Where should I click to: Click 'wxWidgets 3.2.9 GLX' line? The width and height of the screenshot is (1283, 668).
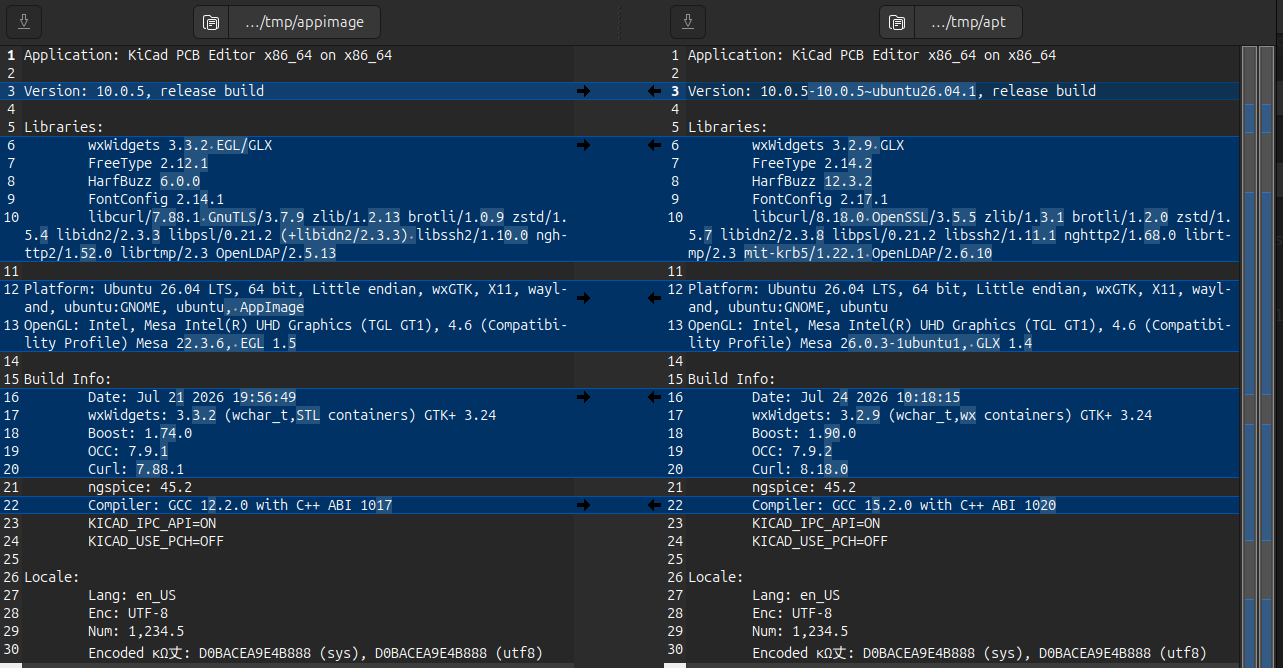[828, 145]
